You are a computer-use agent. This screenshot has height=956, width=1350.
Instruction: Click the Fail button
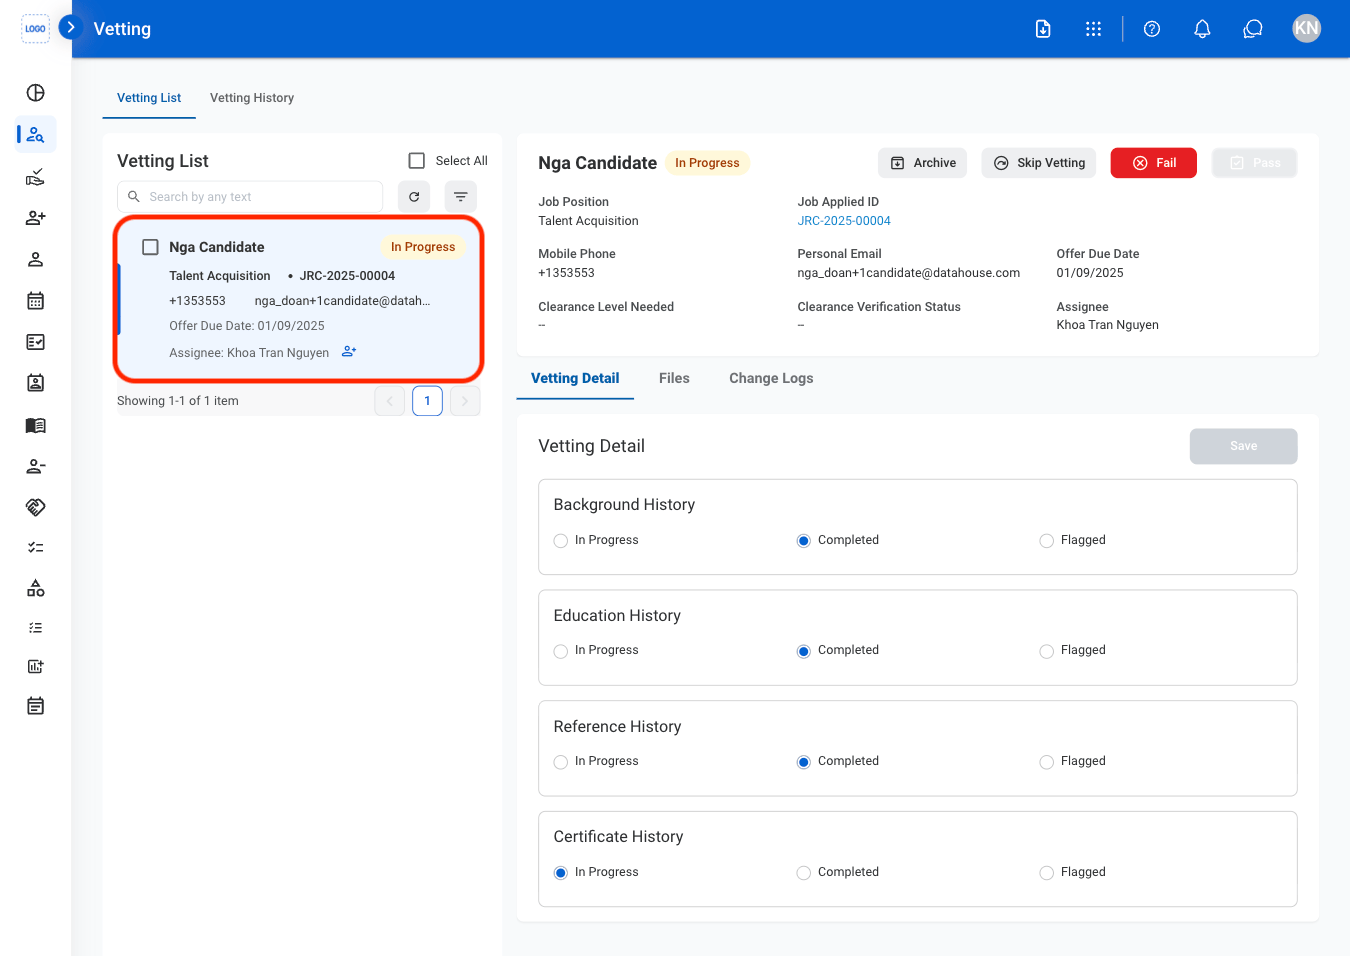click(1153, 163)
